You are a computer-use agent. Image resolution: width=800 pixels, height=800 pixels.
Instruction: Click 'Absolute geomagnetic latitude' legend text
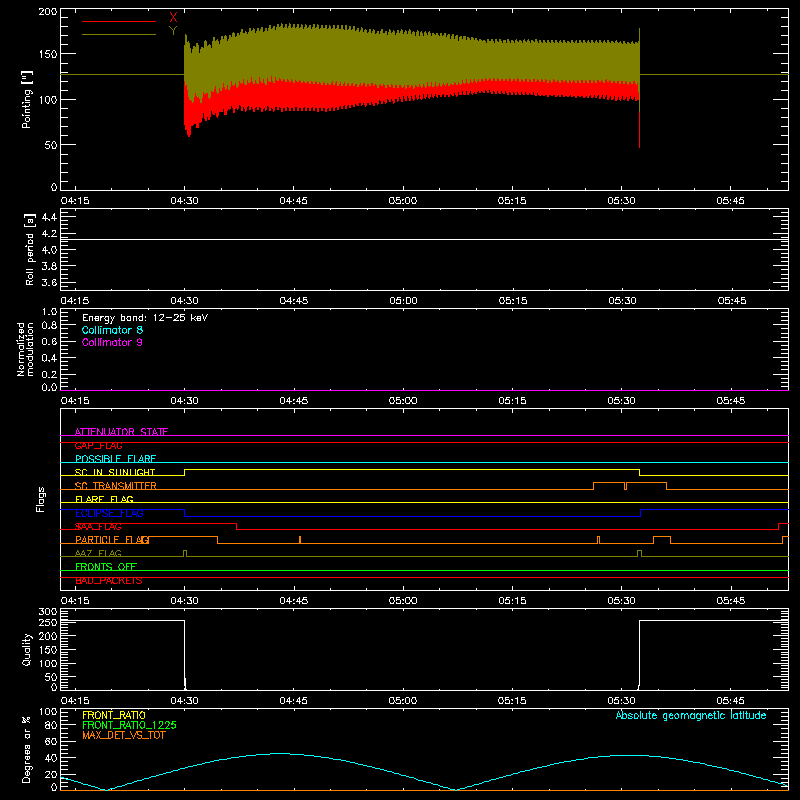click(691, 715)
